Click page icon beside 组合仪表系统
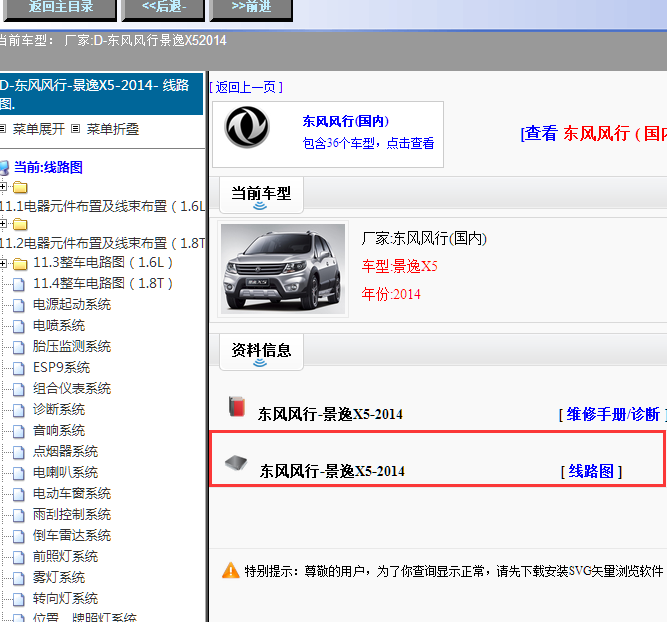This screenshot has width=667, height=622. tap(19, 389)
